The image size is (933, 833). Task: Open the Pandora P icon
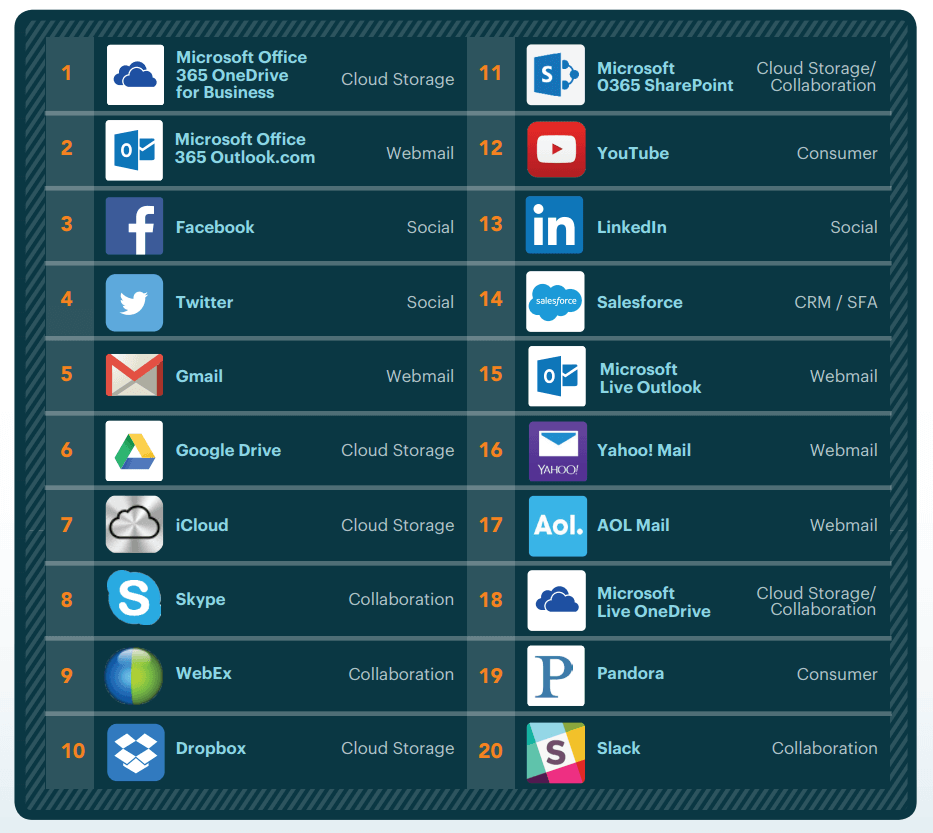pos(556,676)
